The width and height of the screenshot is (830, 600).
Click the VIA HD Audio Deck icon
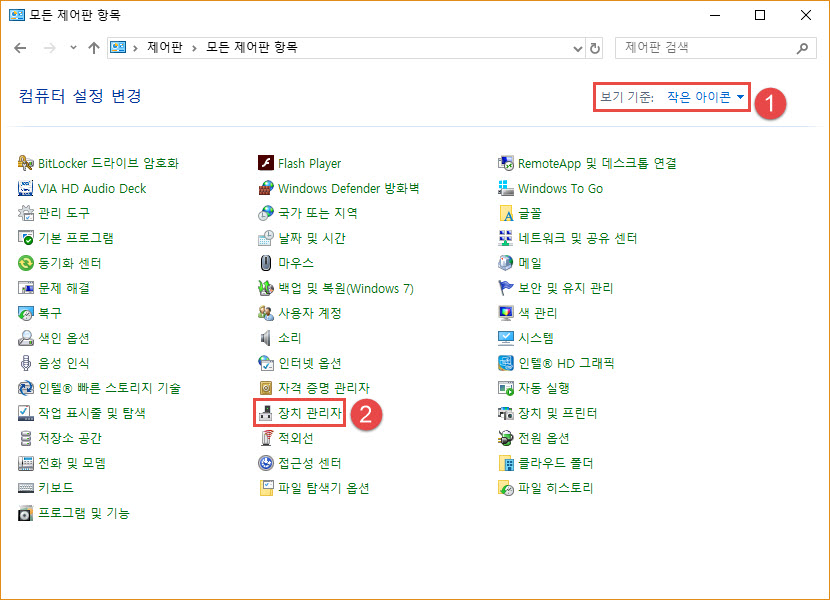click(25, 188)
